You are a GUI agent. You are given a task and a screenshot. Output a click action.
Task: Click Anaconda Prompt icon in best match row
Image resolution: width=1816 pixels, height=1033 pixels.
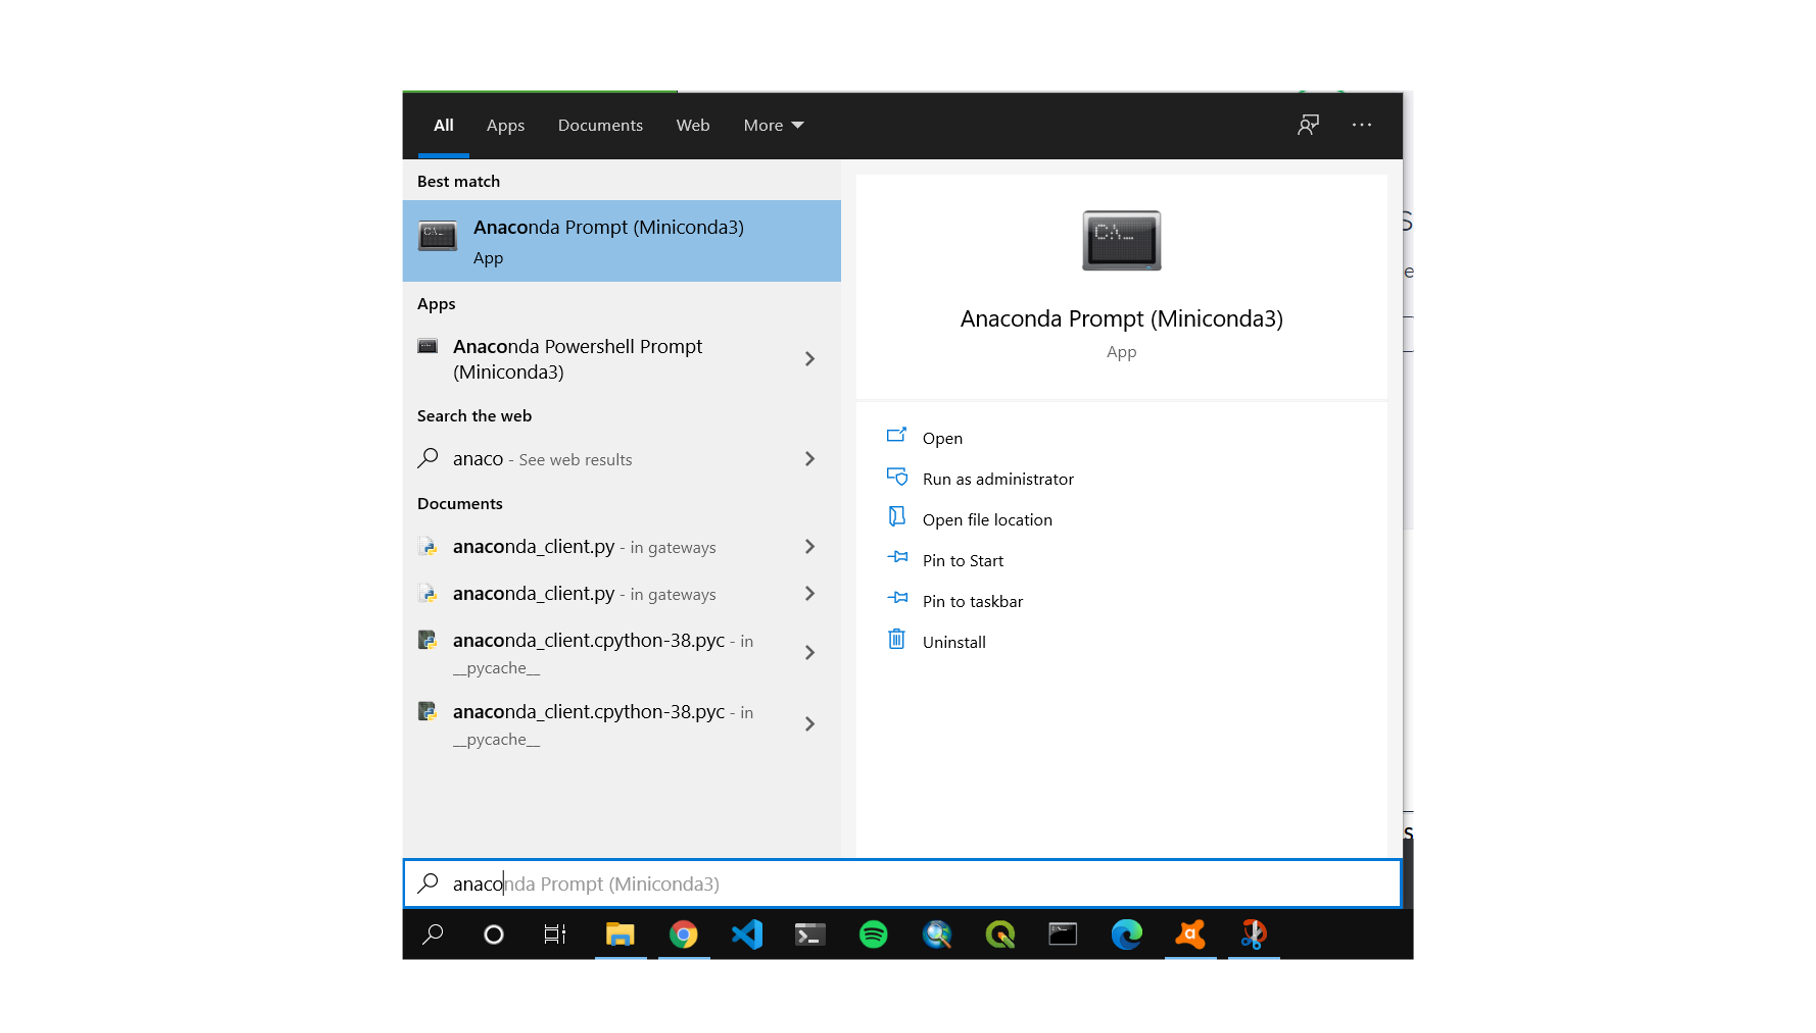pos(437,236)
